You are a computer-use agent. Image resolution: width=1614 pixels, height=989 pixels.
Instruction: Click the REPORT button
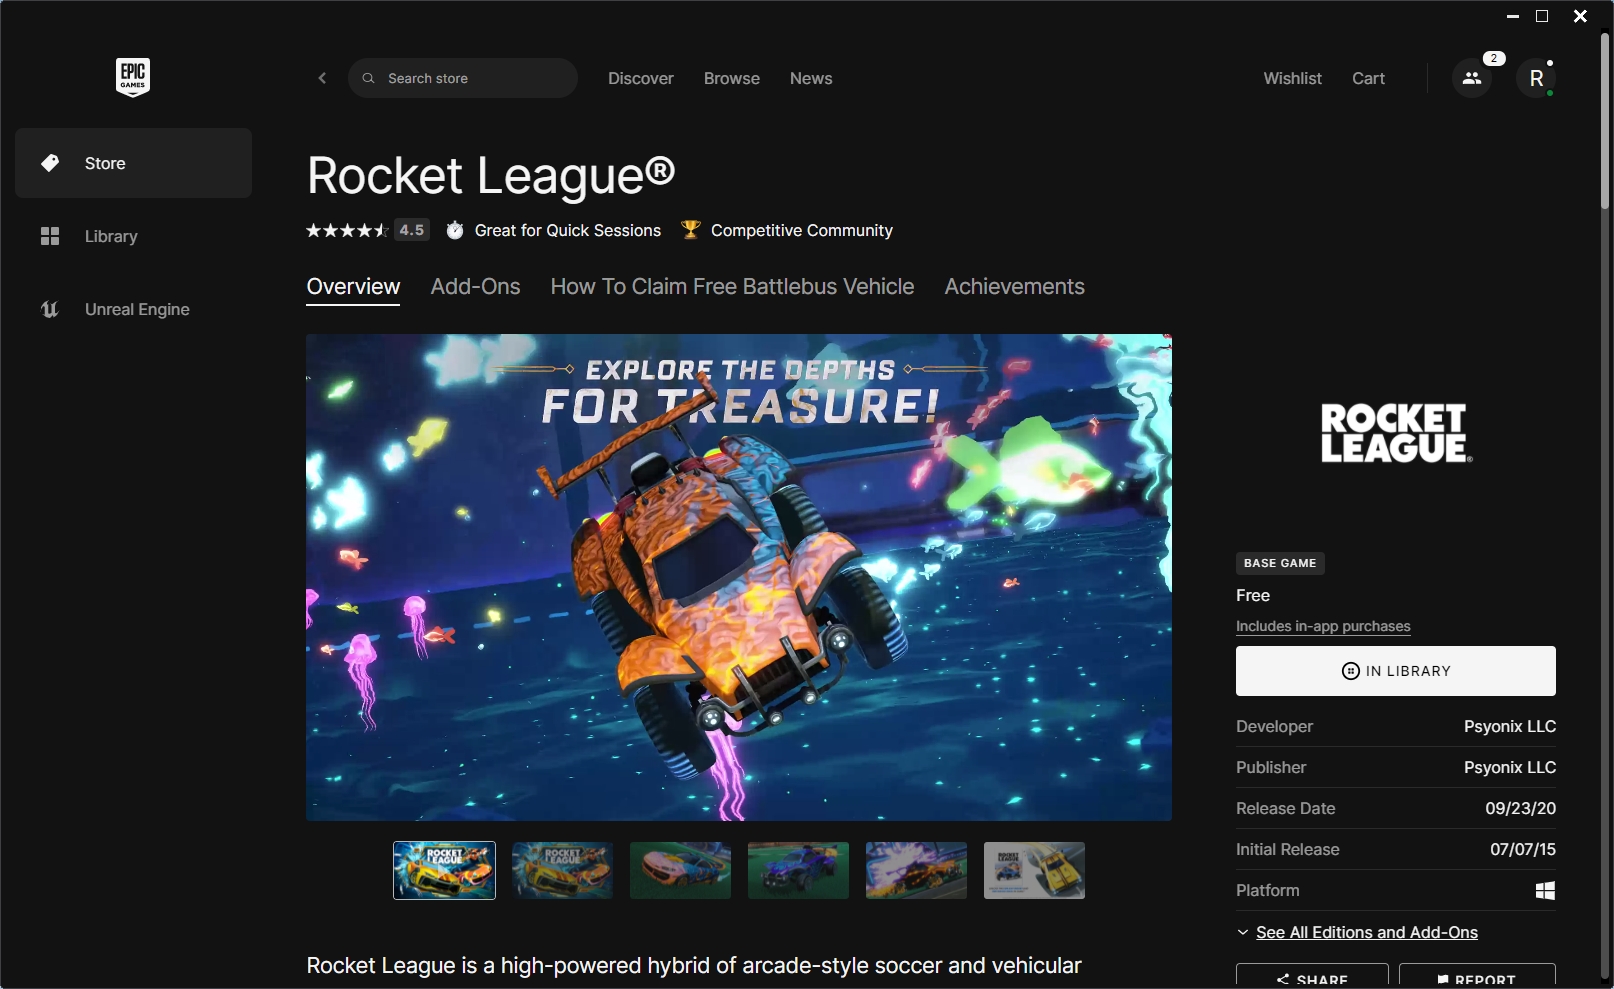pos(1477,976)
